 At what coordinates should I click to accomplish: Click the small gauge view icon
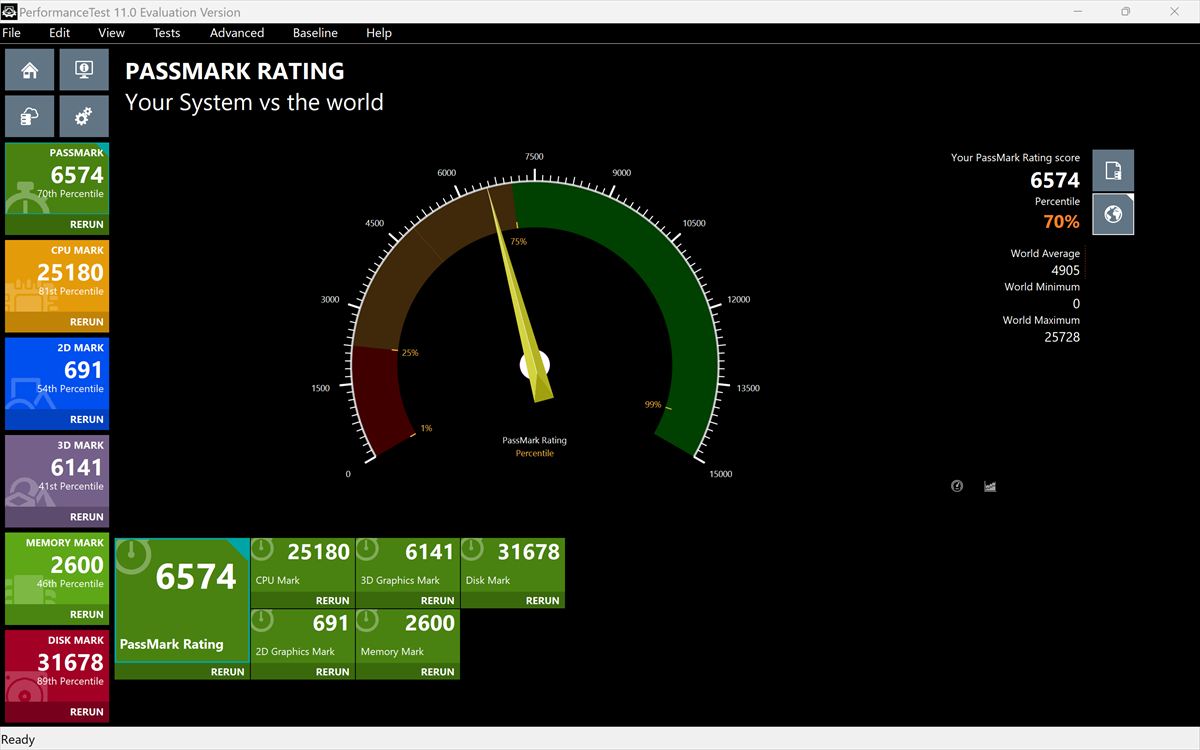point(957,486)
